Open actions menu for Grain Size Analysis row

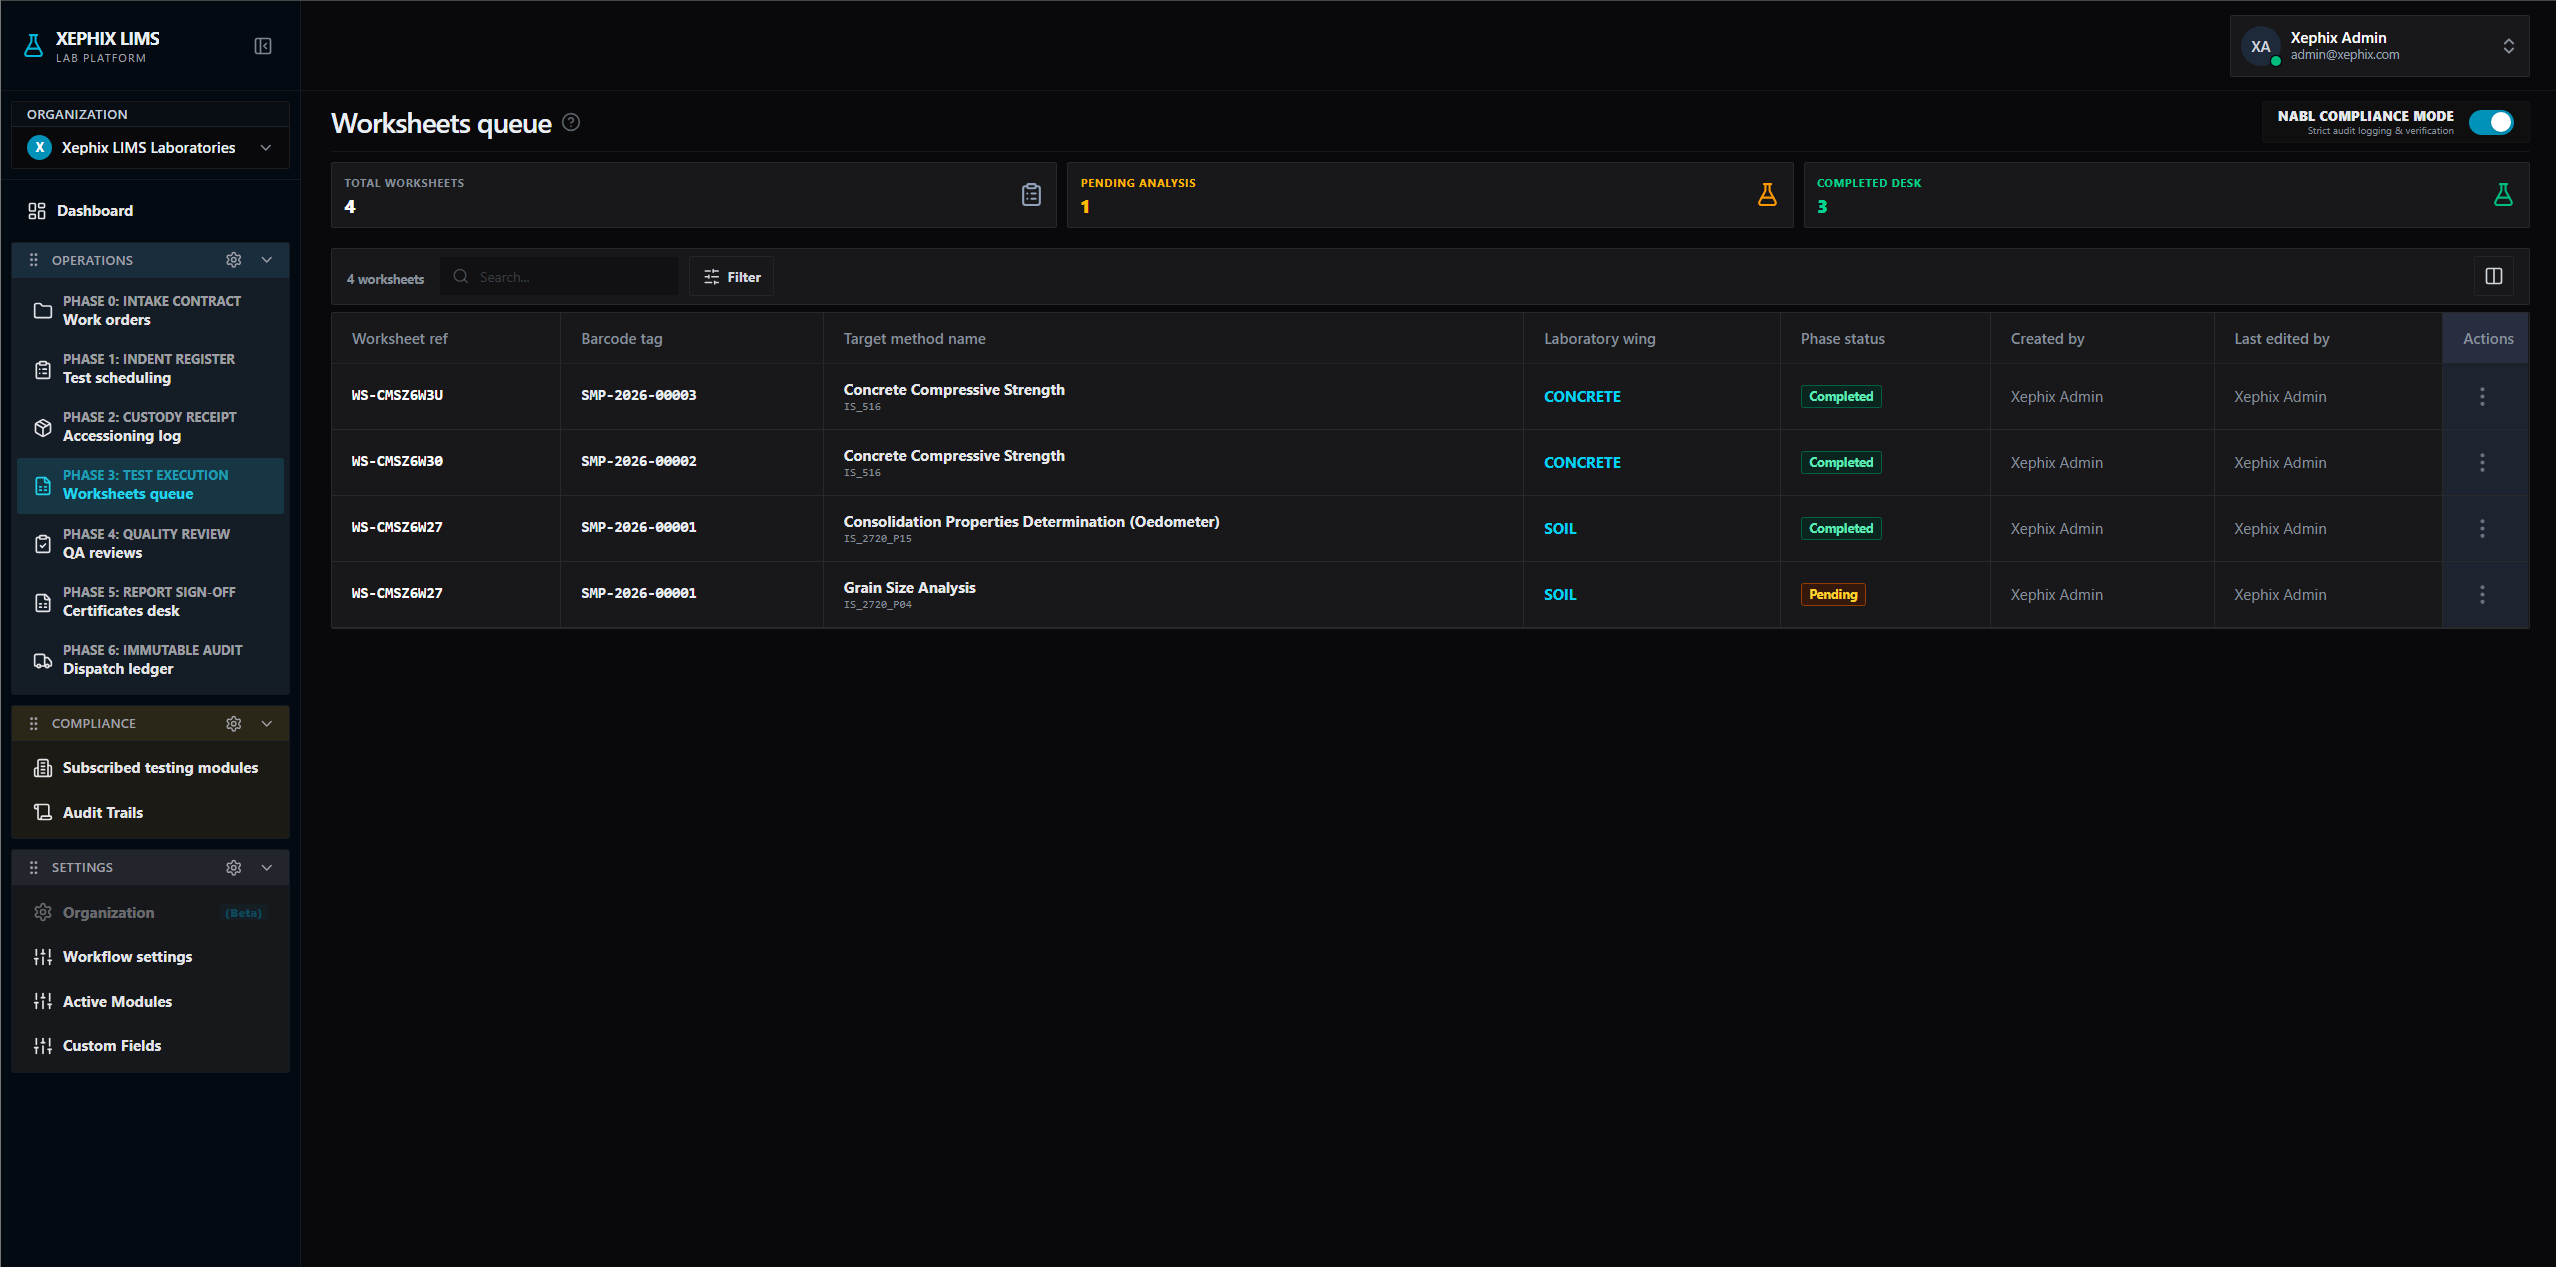(x=2482, y=594)
